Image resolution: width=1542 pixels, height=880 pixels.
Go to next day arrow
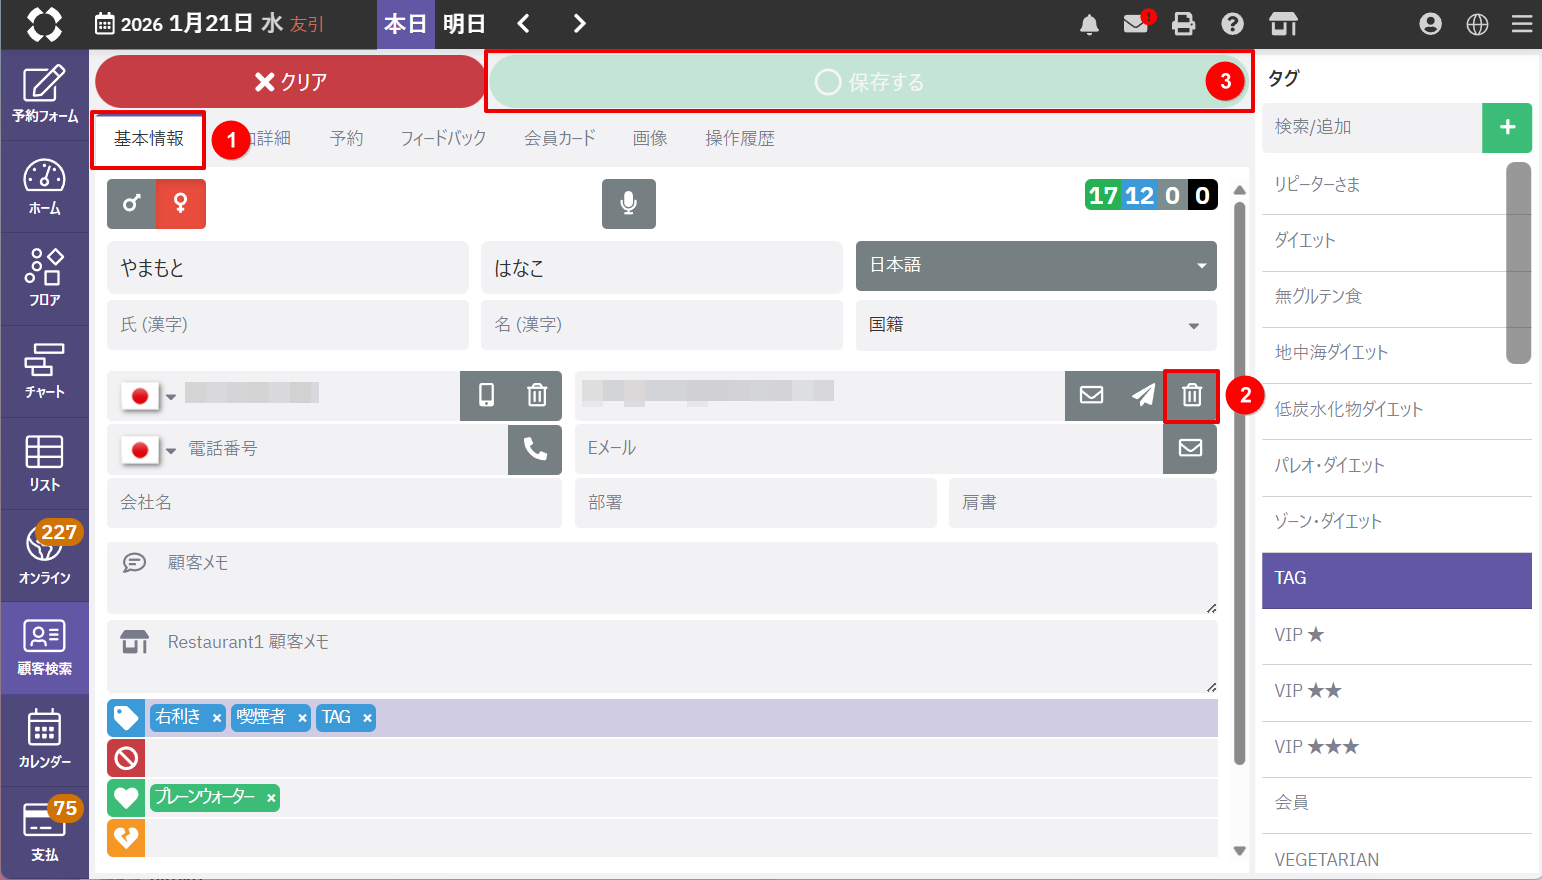click(580, 24)
